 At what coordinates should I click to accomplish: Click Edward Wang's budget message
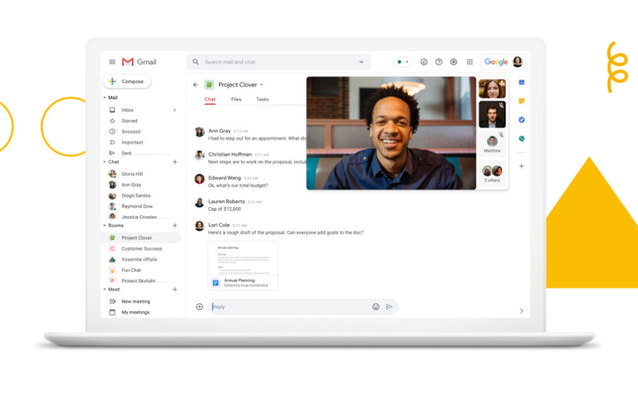click(238, 186)
